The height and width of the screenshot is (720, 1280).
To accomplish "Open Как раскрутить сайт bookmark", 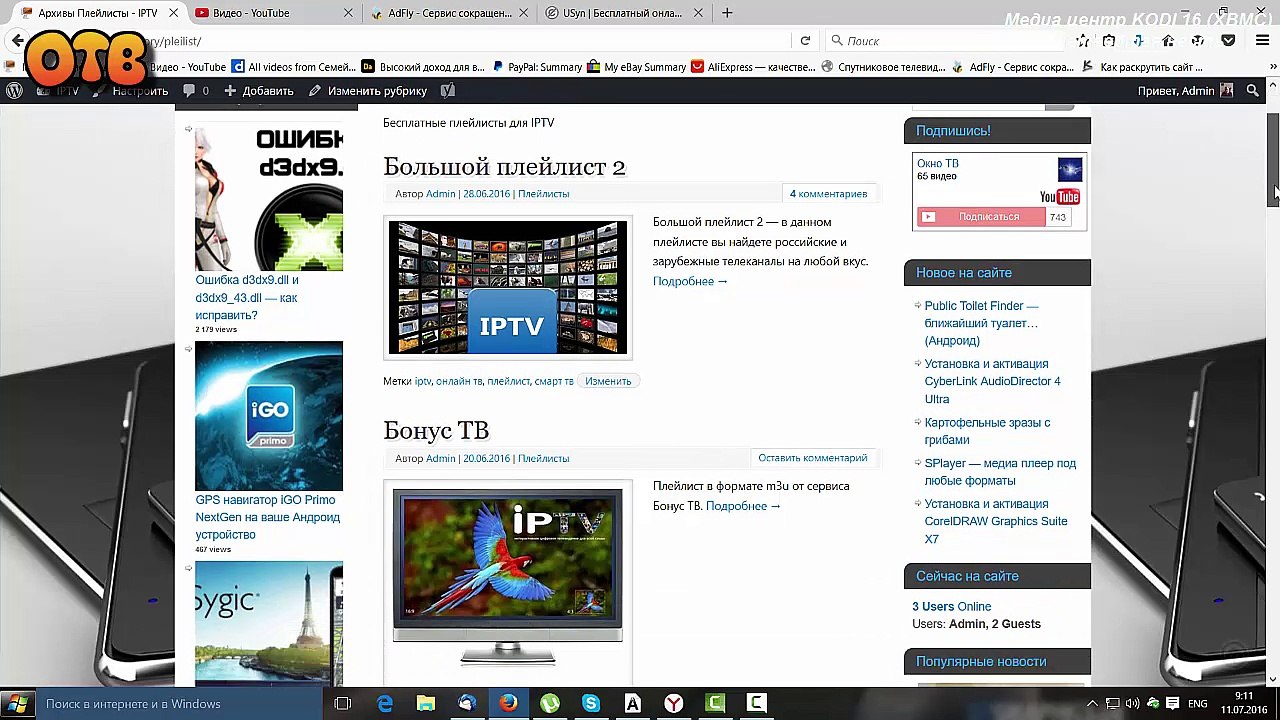I will pos(1142,67).
